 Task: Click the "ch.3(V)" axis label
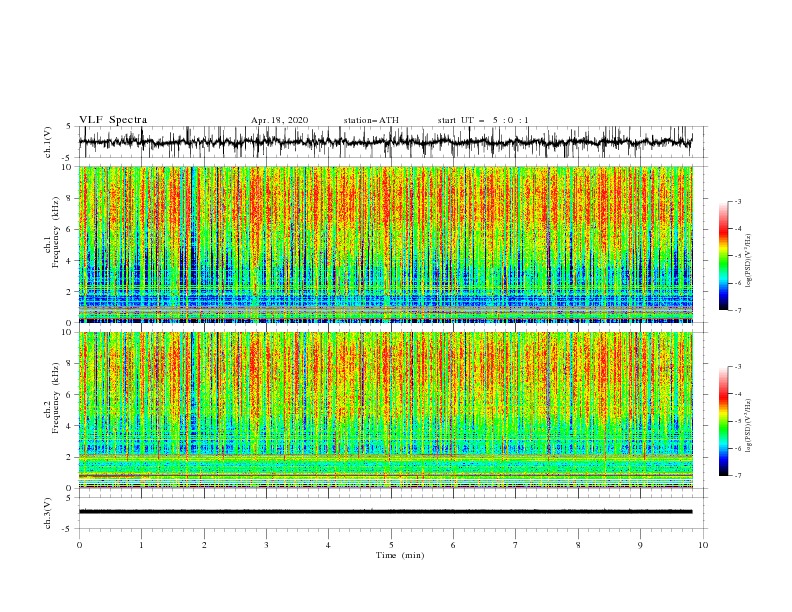pyautogui.click(x=48, y=513)
